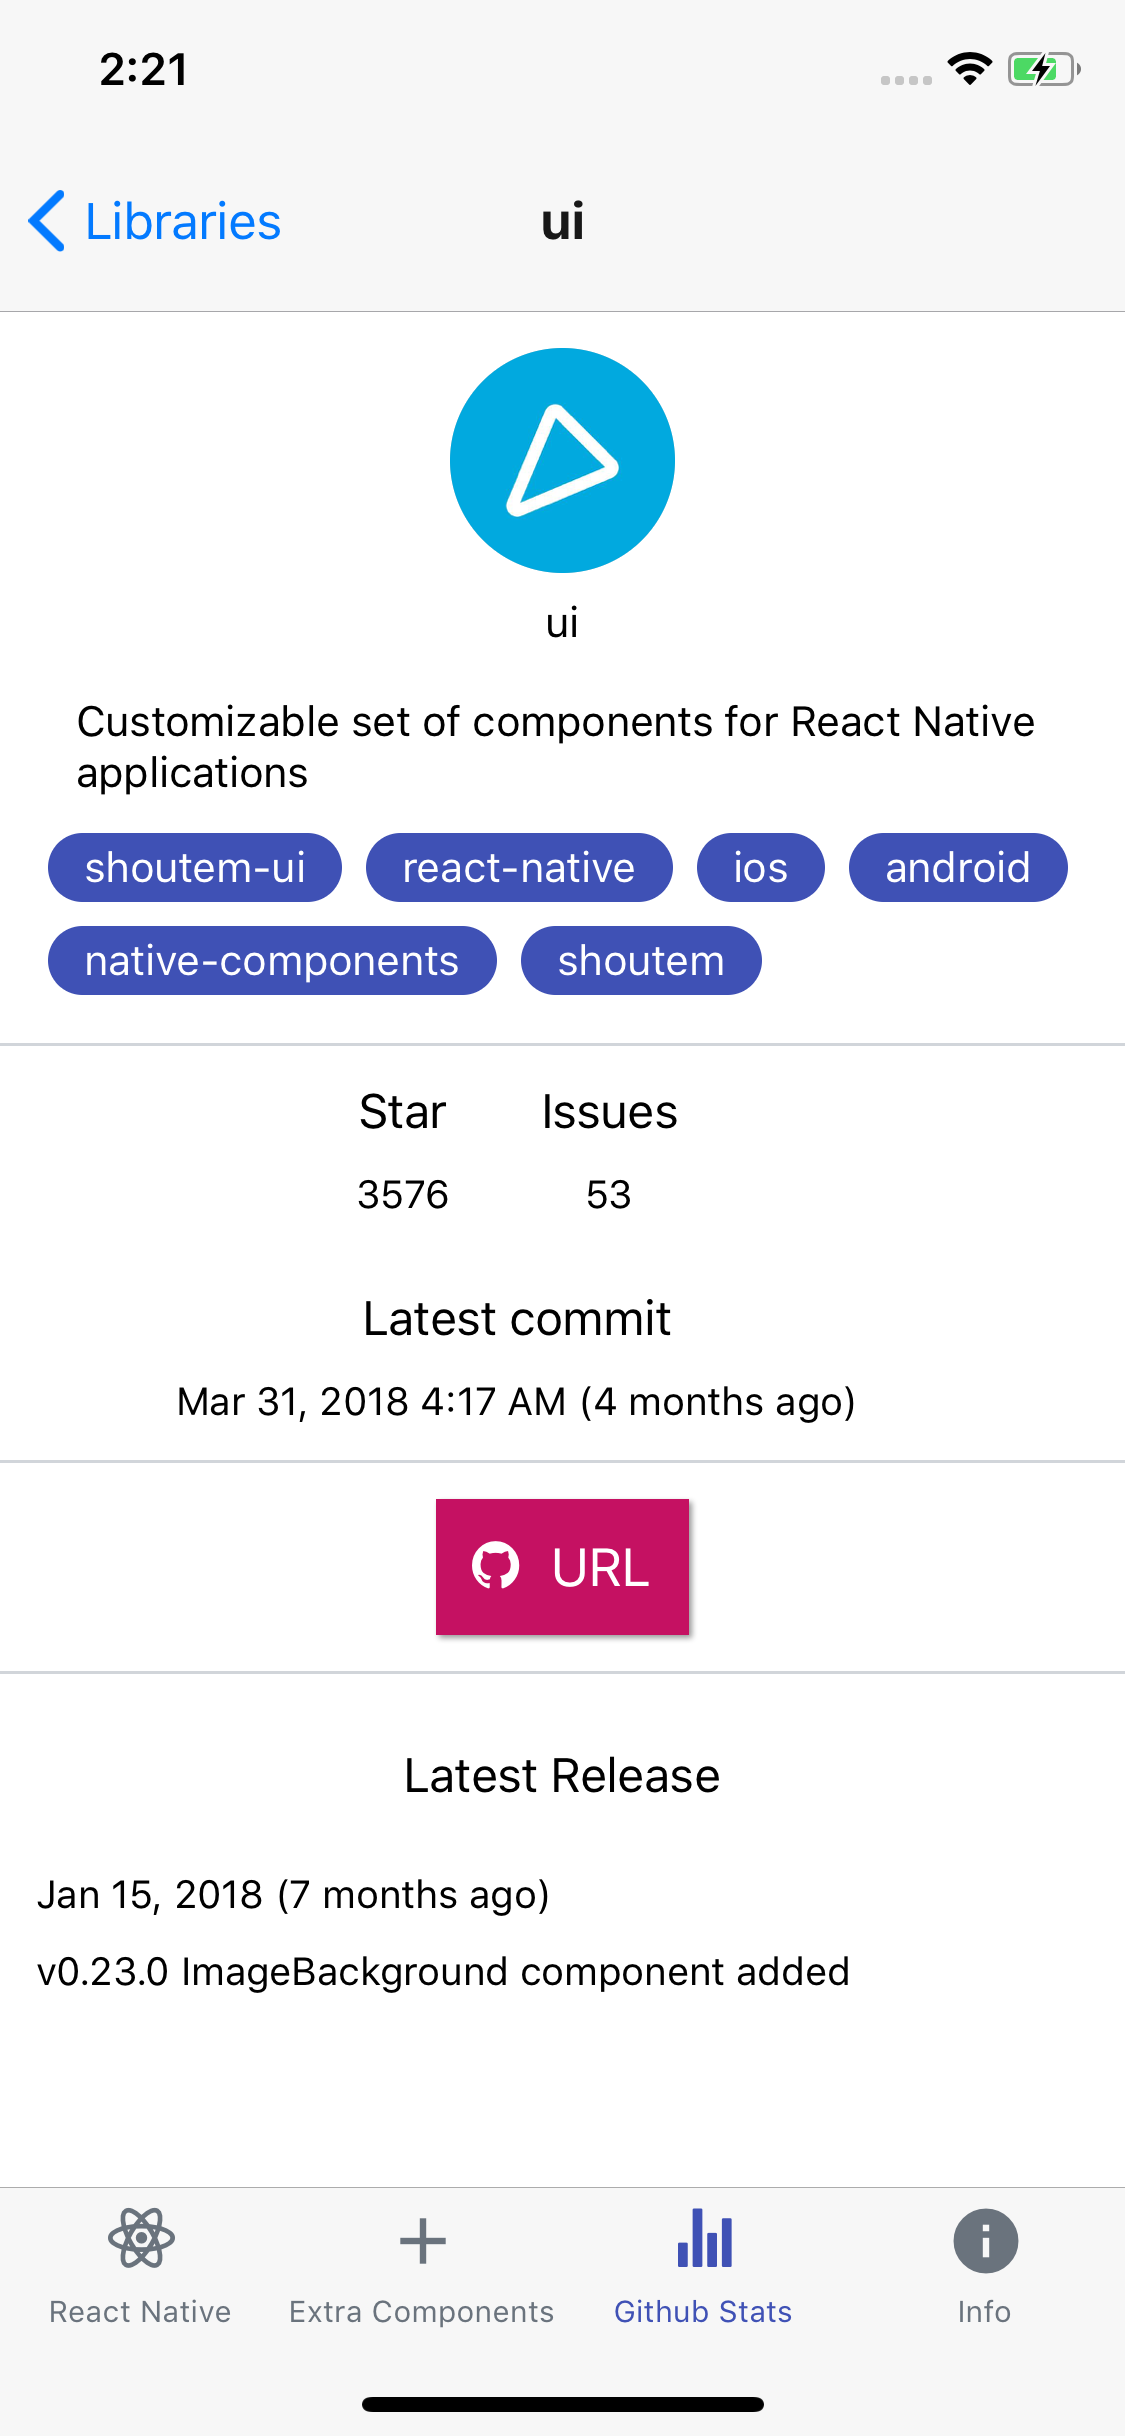Tap the Wi-Fi status icon
Screen dimensions: 1125x2436
click(x=969, y=68)
